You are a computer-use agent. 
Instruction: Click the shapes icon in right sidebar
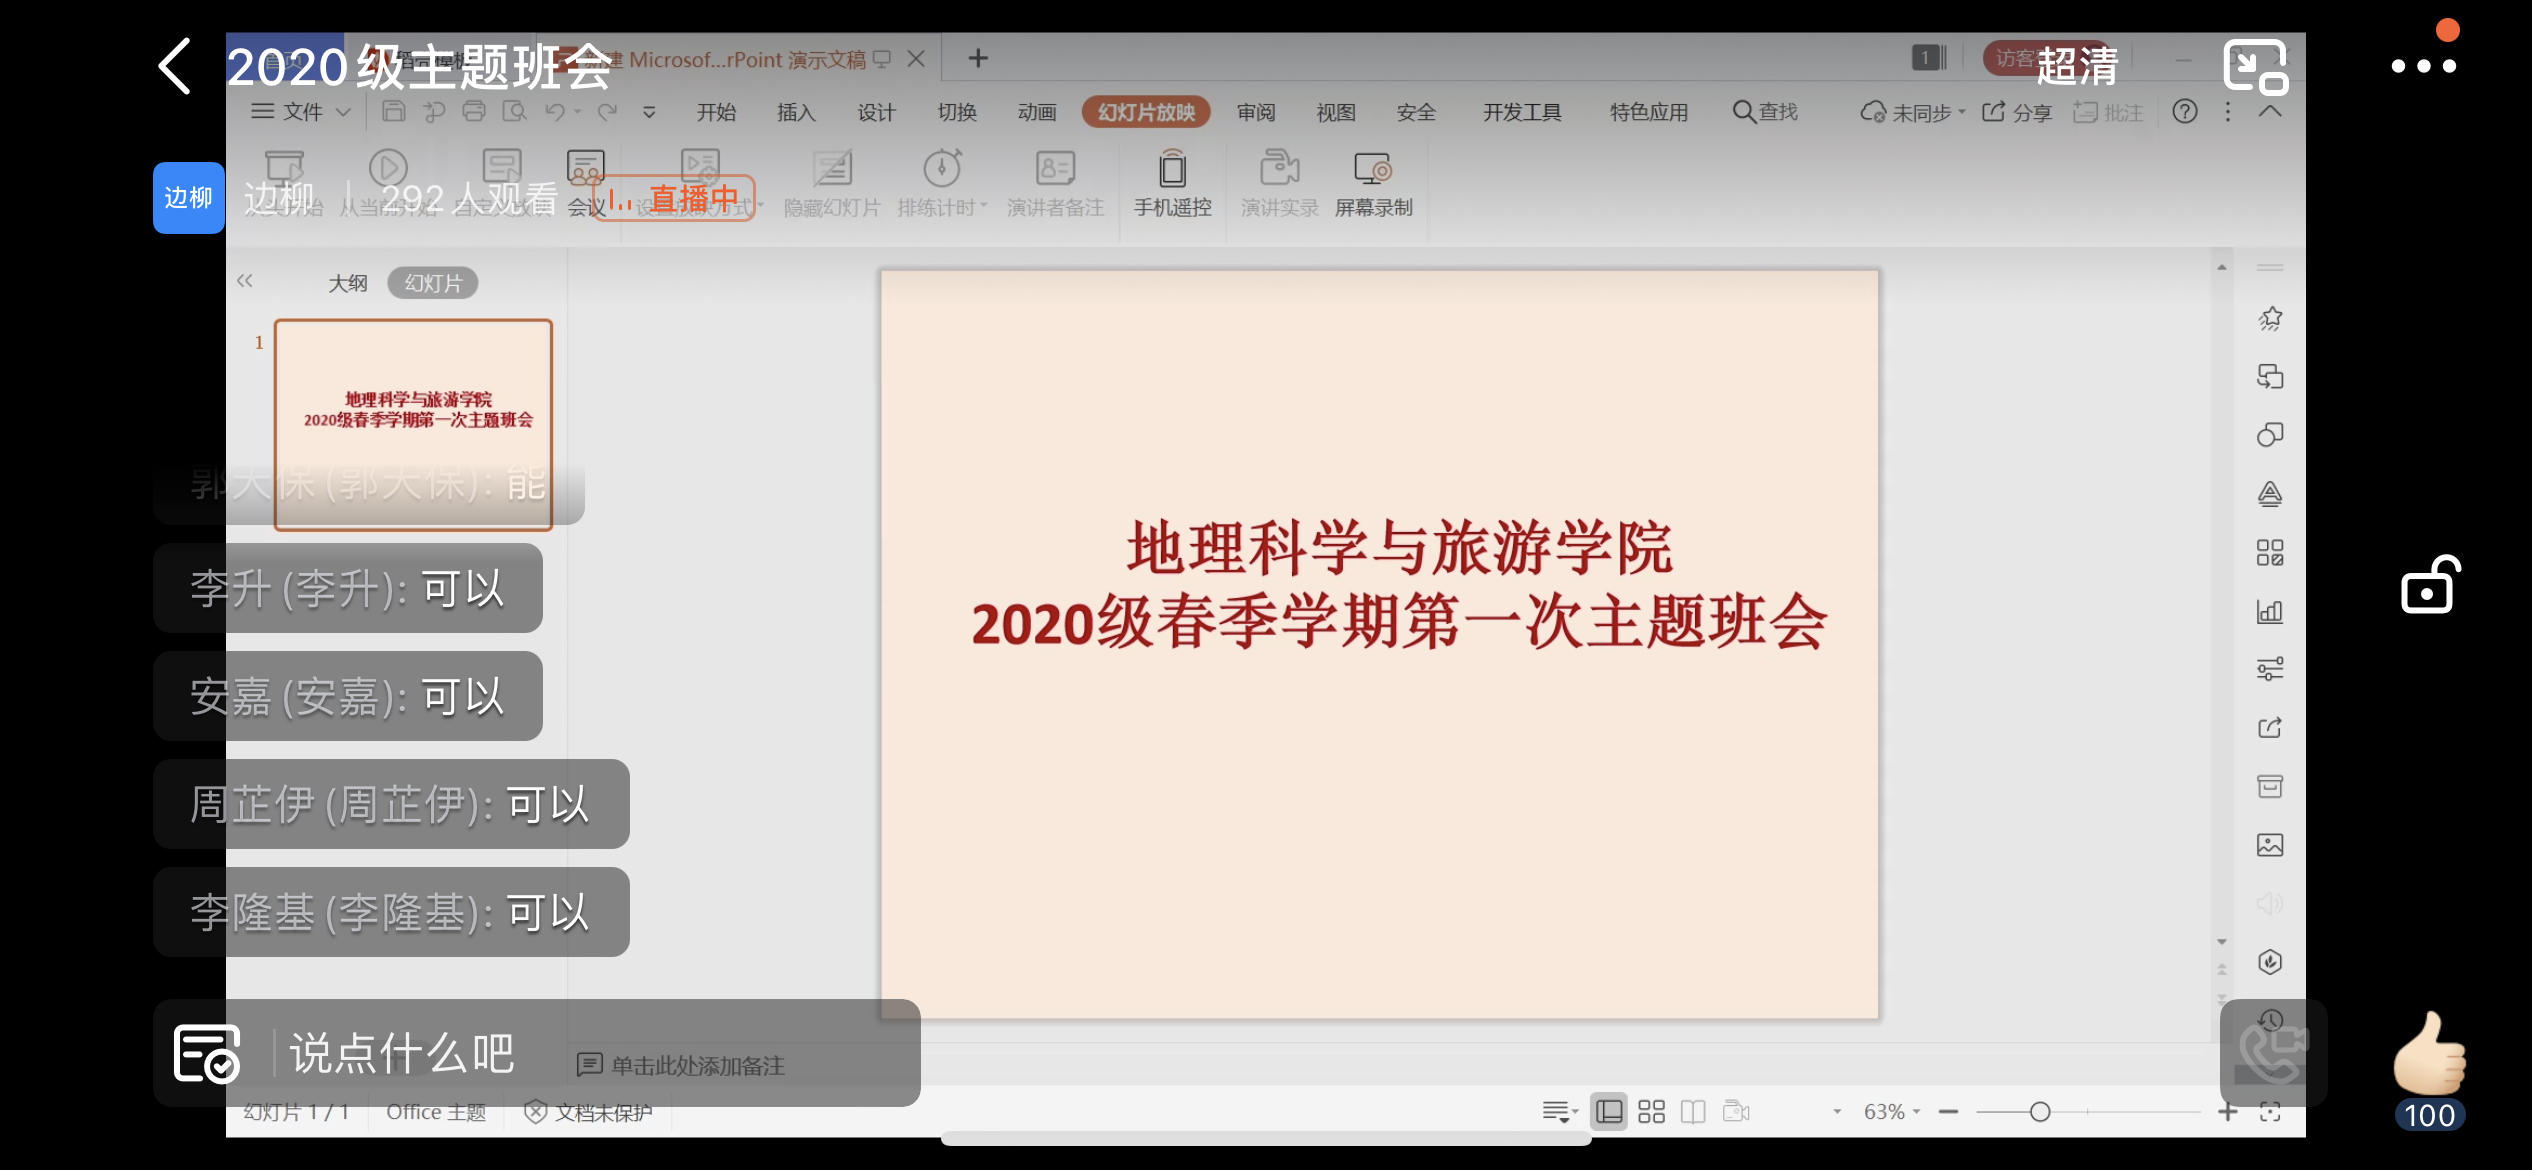(2270, 435)
